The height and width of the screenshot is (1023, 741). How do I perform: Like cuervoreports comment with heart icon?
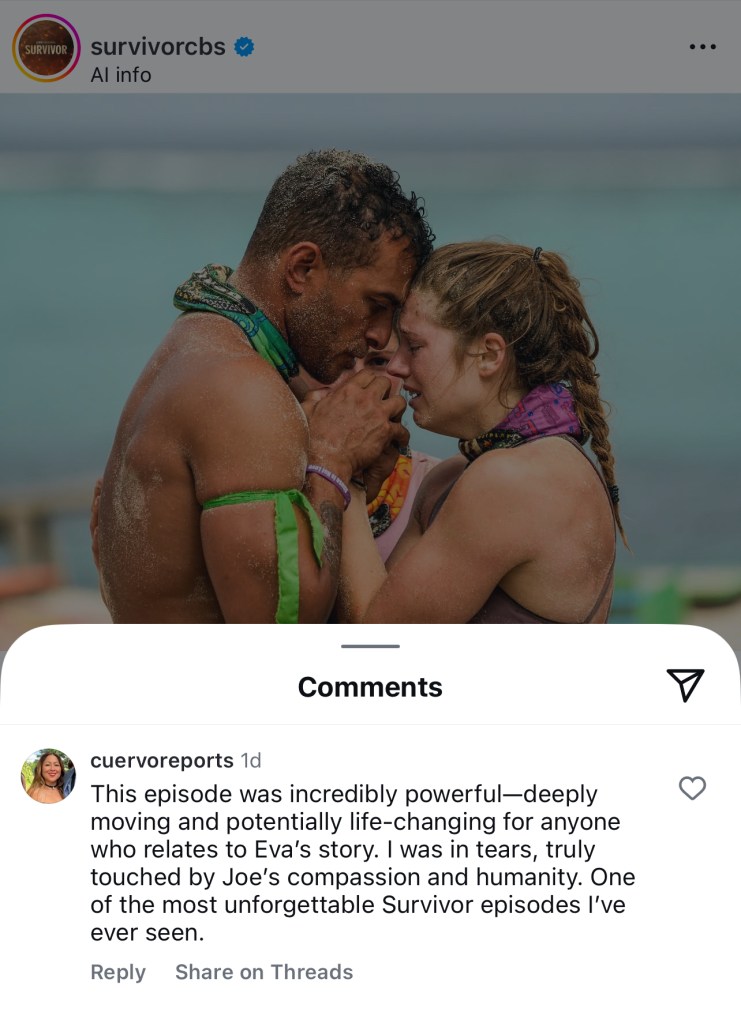[x=692, y=788]
